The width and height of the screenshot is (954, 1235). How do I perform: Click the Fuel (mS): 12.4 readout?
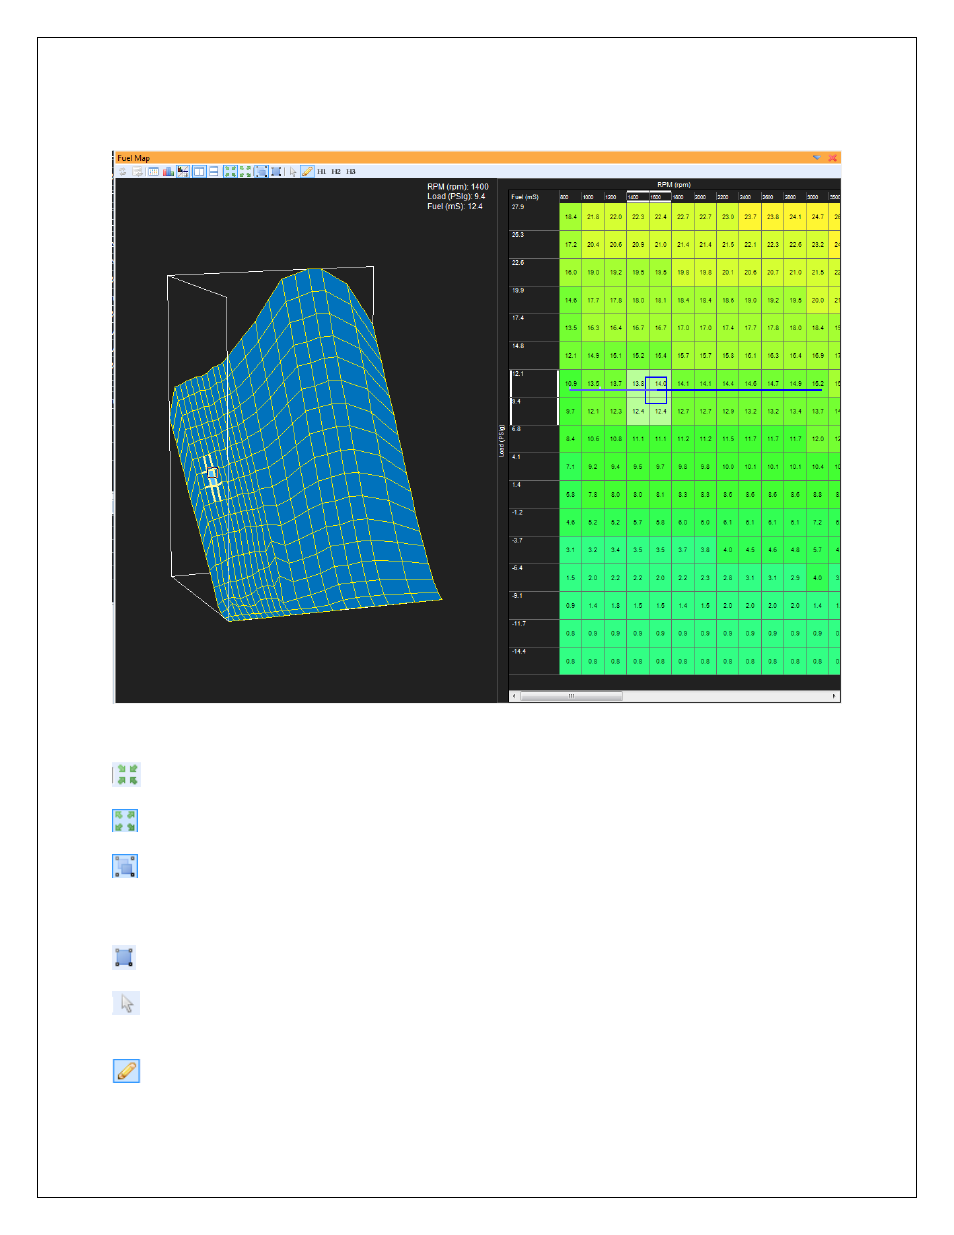coord(455,206)
